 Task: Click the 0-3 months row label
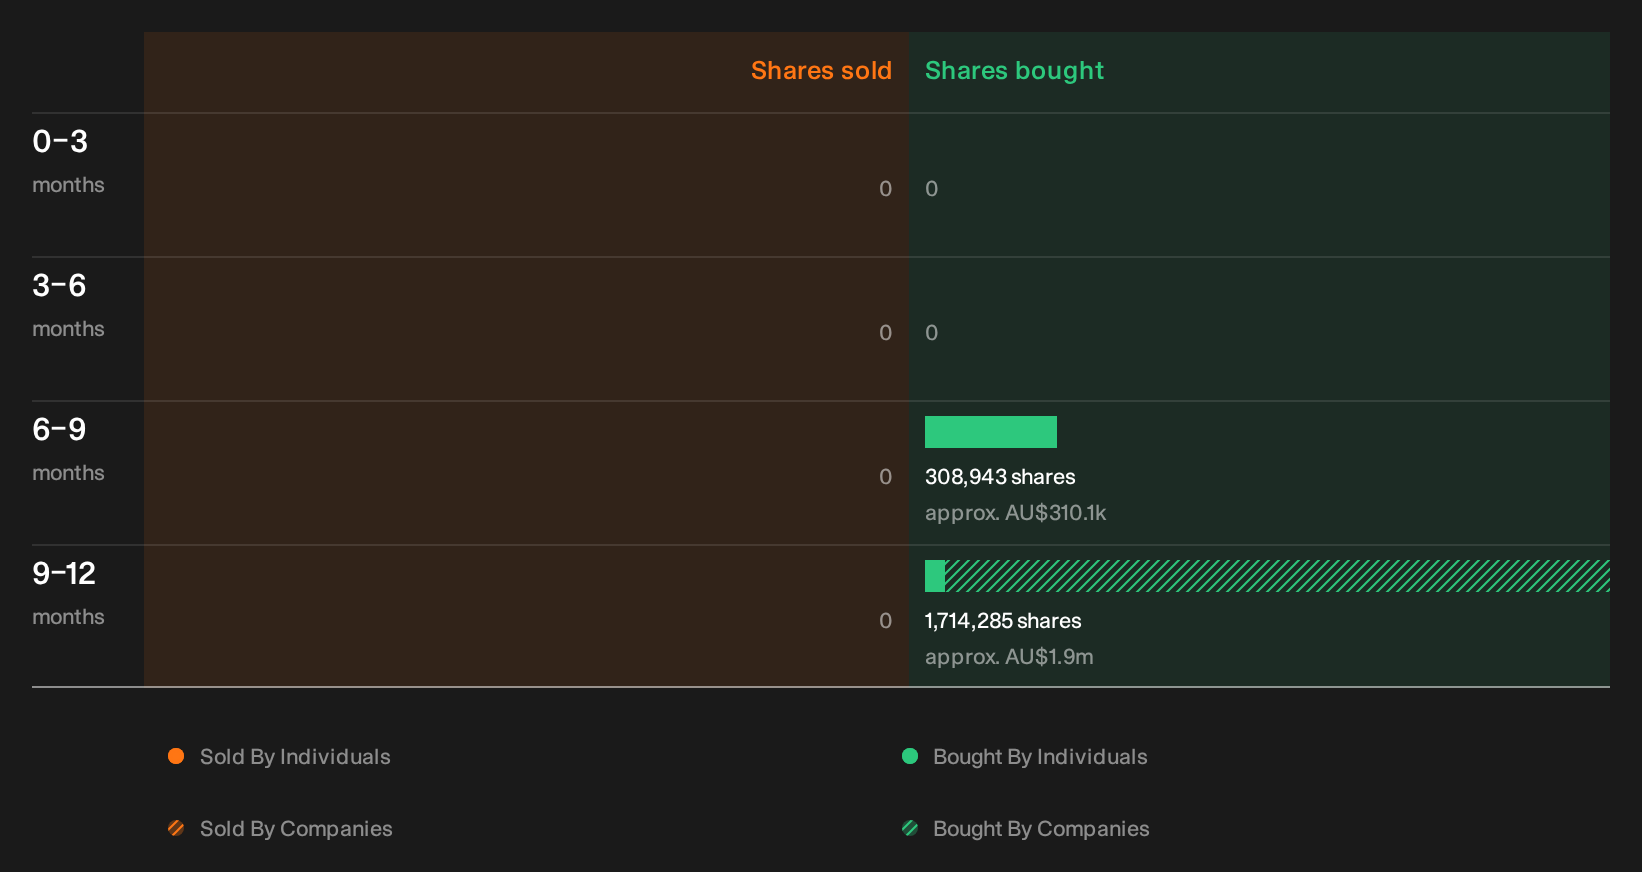68,161
